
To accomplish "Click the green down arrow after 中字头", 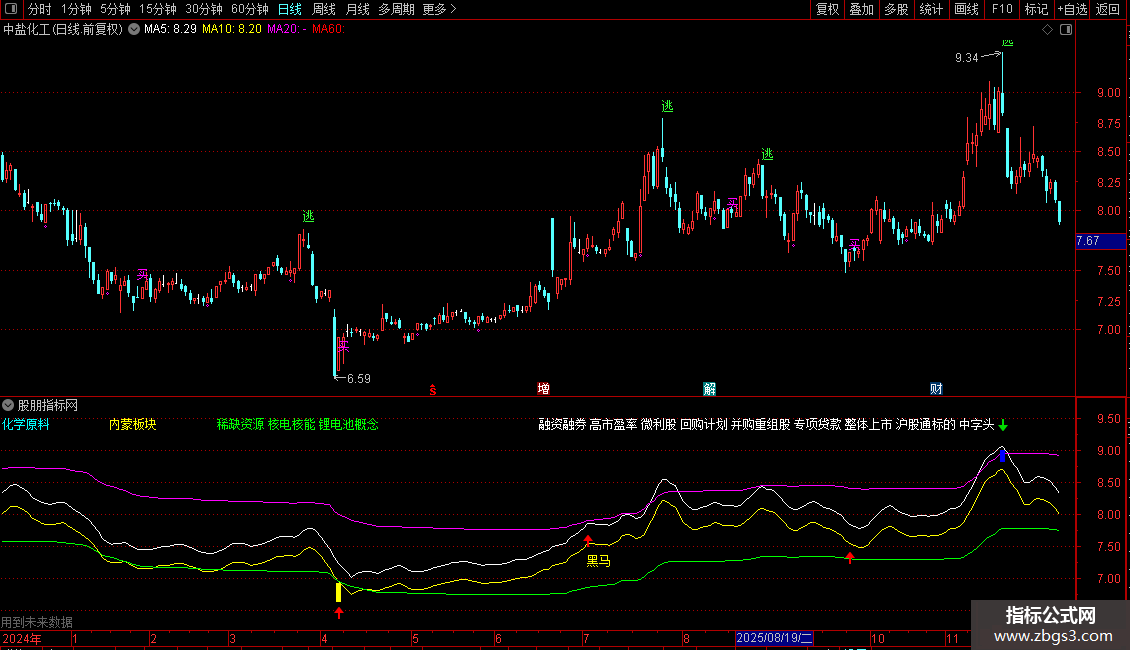I will (1003, 425).
